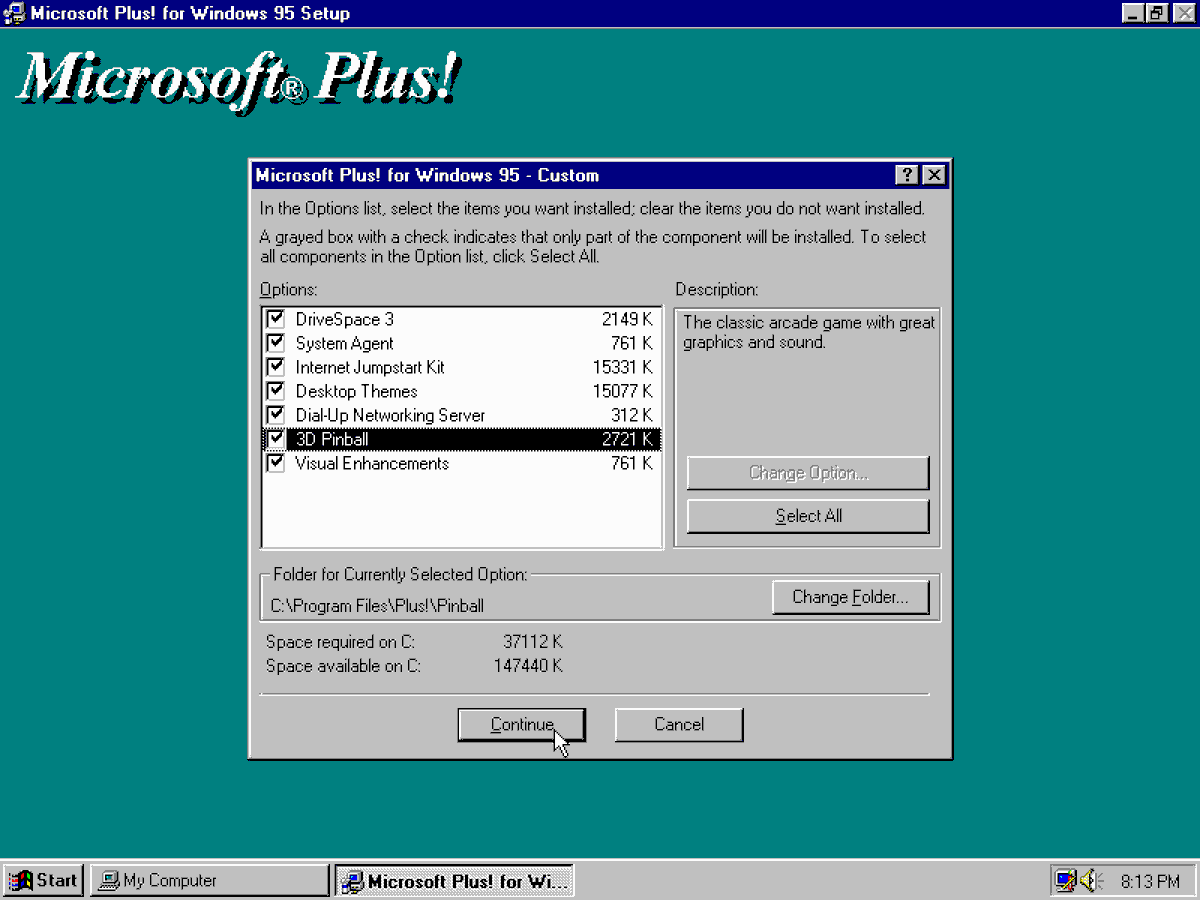This screenshot has width=1200, height=900.
Task: Select the 3D Pinball row label
Action: (333, 440)
